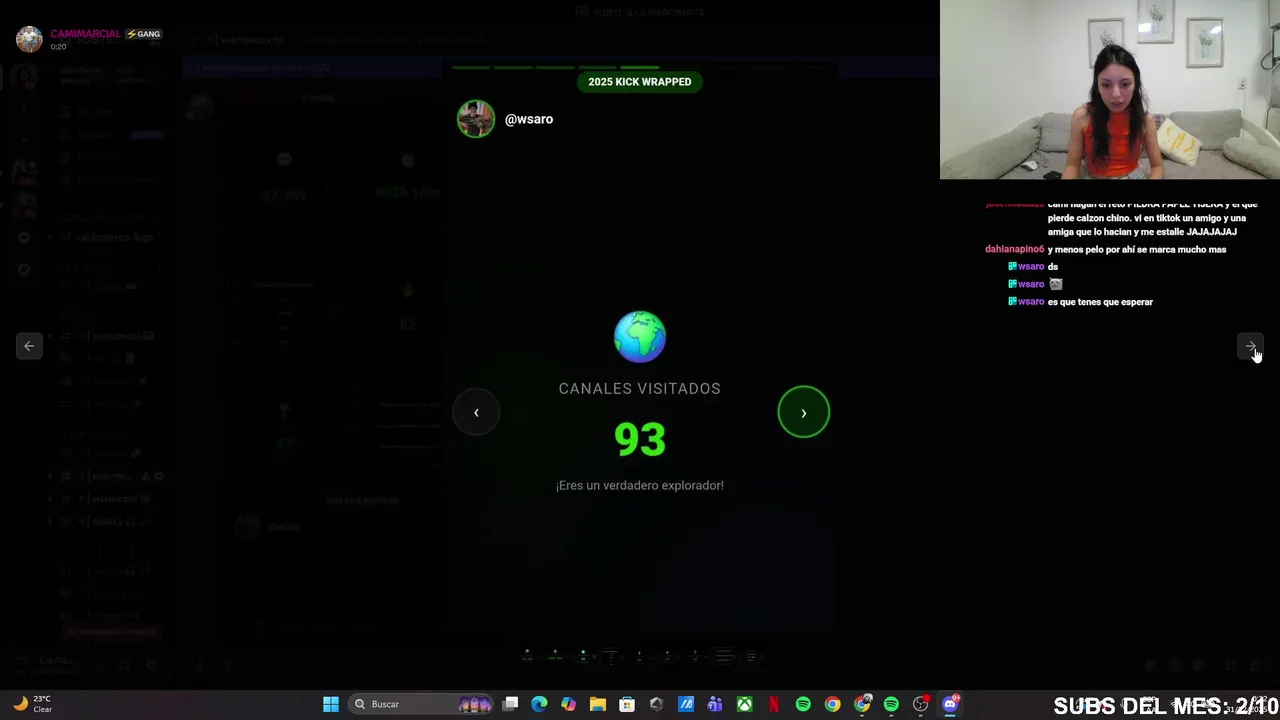Open the weather widget showing 23°C Clear
The width and height of the screenshot is (1280, 720).
click(32, 704)
